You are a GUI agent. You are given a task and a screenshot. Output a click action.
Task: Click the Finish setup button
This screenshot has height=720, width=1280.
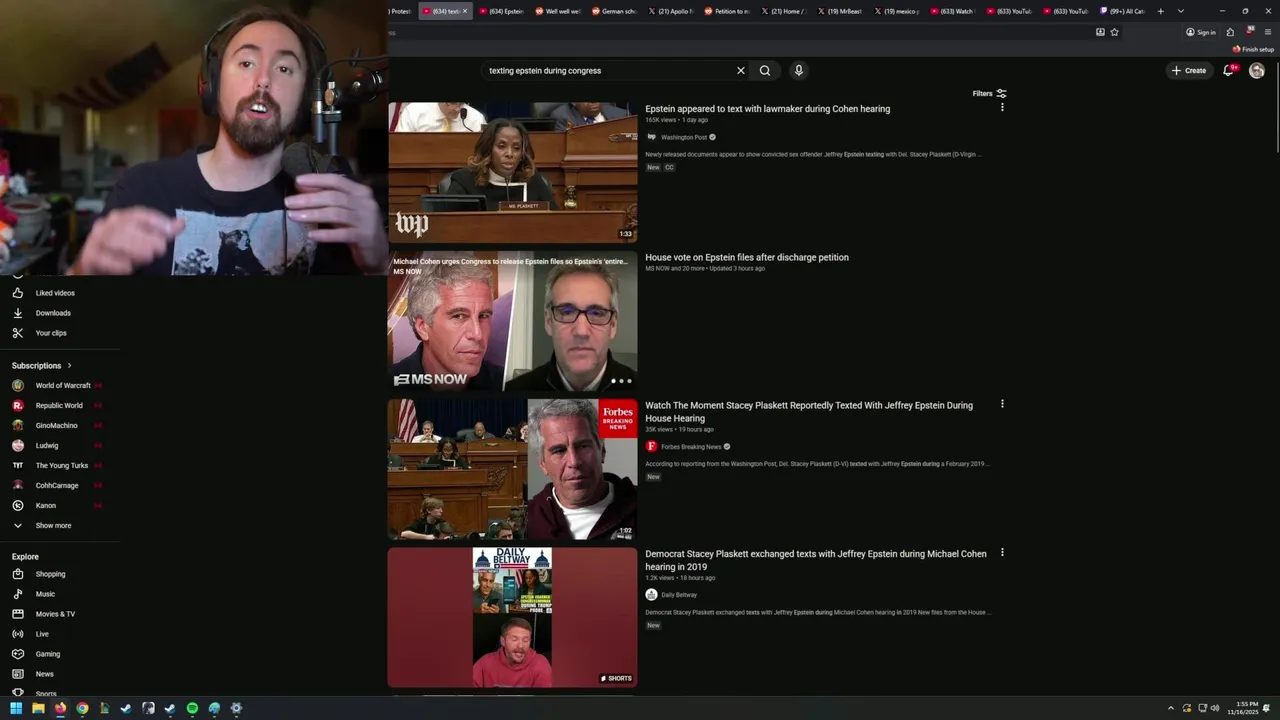1254,49
